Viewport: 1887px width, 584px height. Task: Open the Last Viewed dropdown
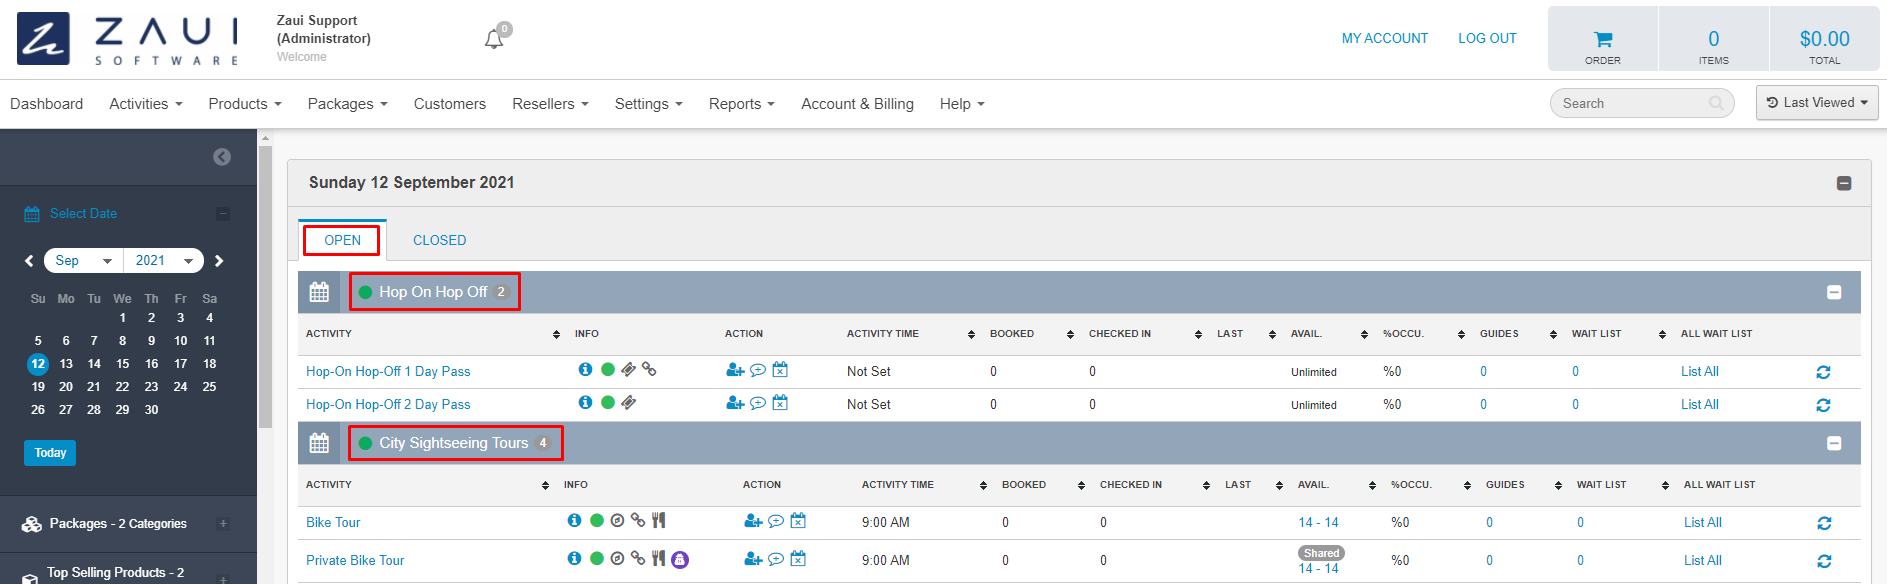pos(1817,103)
